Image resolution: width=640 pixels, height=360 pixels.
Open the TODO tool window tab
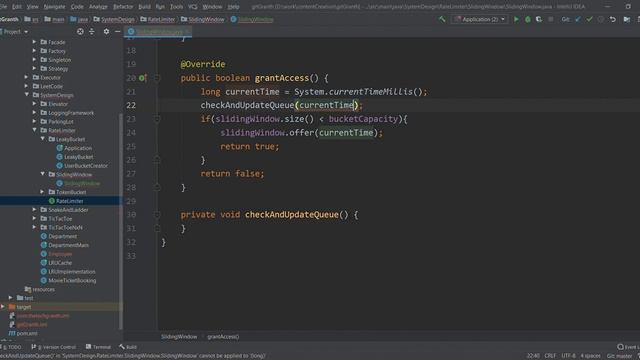12,347
